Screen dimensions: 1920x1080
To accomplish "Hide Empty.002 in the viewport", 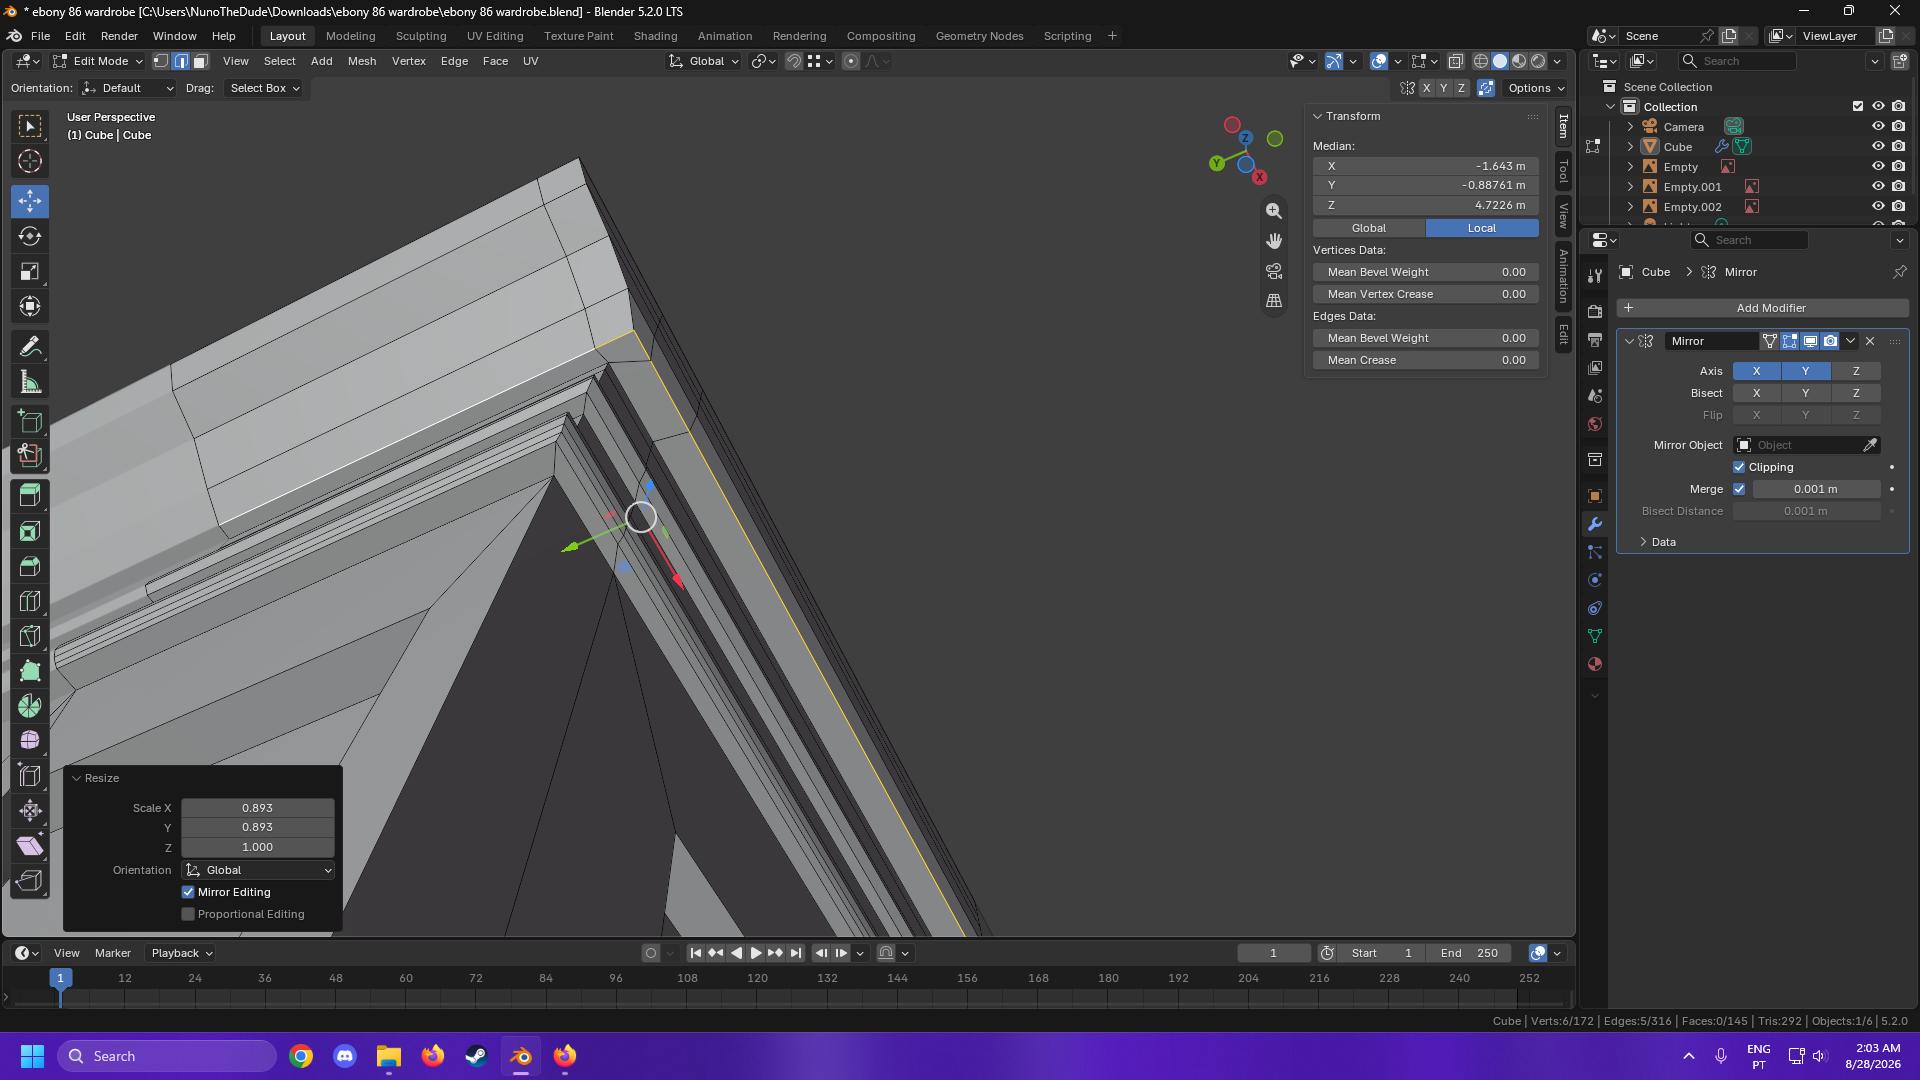I will 1878,207.
